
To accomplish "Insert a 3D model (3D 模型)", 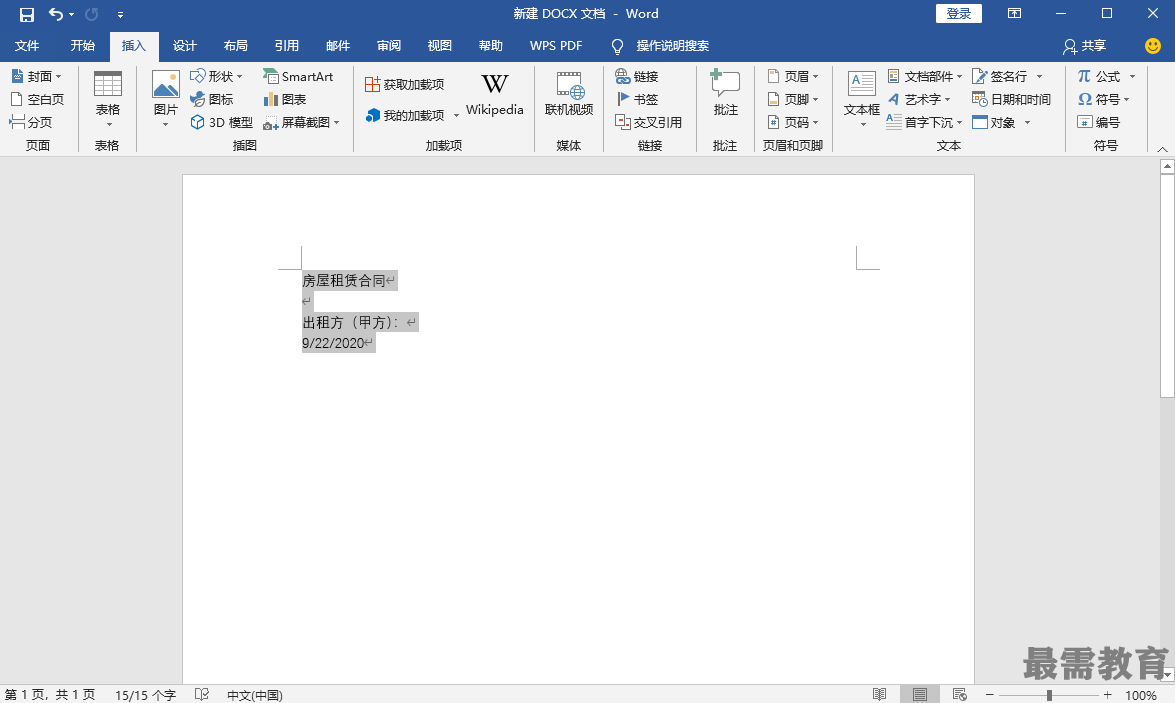I will click(x=221, y=122).
